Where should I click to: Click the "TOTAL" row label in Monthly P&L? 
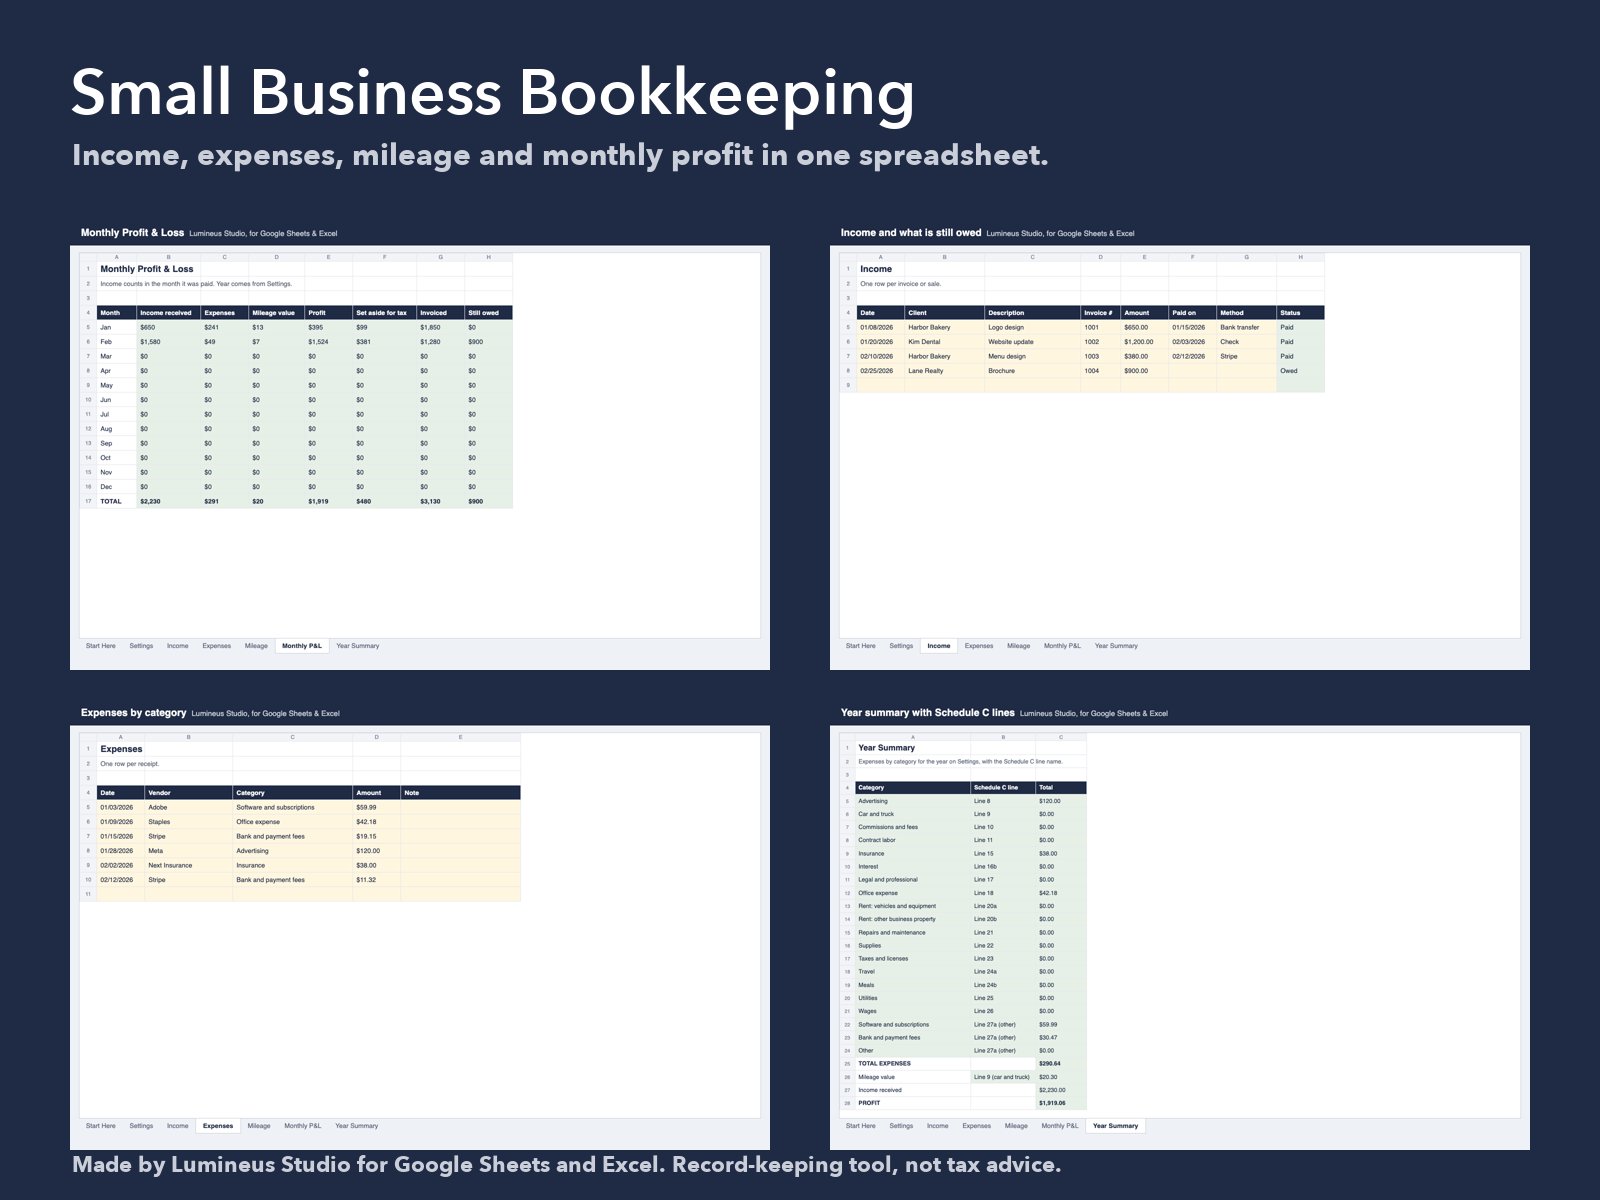point(116,501)
